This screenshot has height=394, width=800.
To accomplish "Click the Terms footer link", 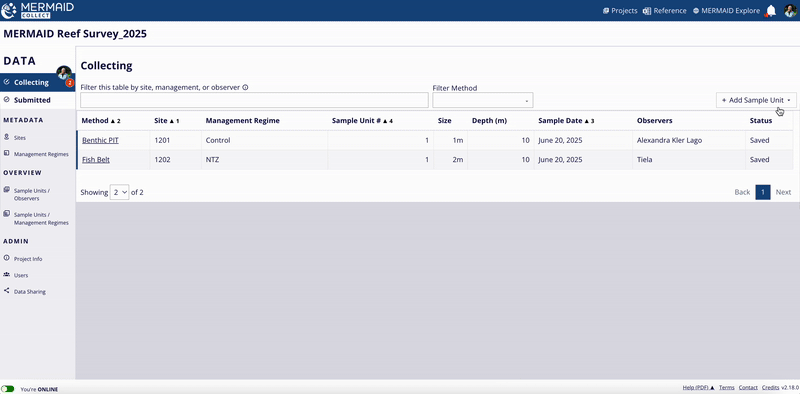I will (727, 388).
